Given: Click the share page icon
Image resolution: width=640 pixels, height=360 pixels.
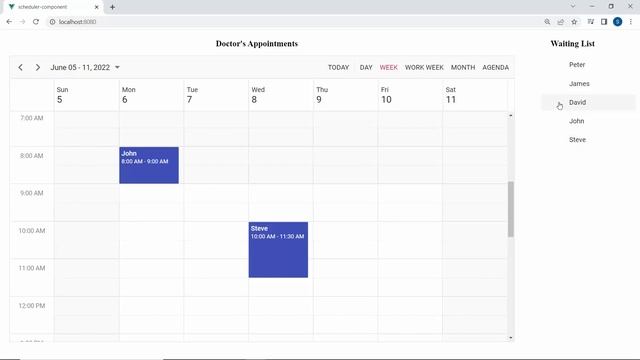Looking at the screenshot, I should coord(560,22).
